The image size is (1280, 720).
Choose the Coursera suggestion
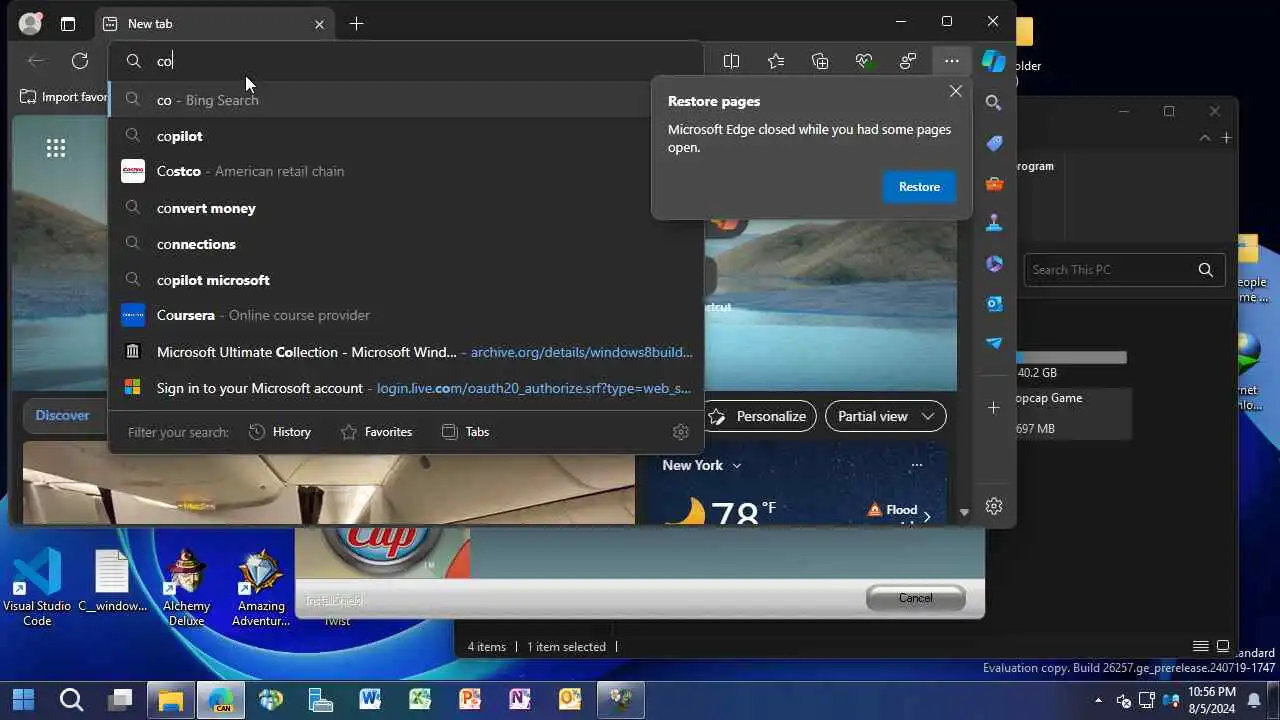point(406,315)
